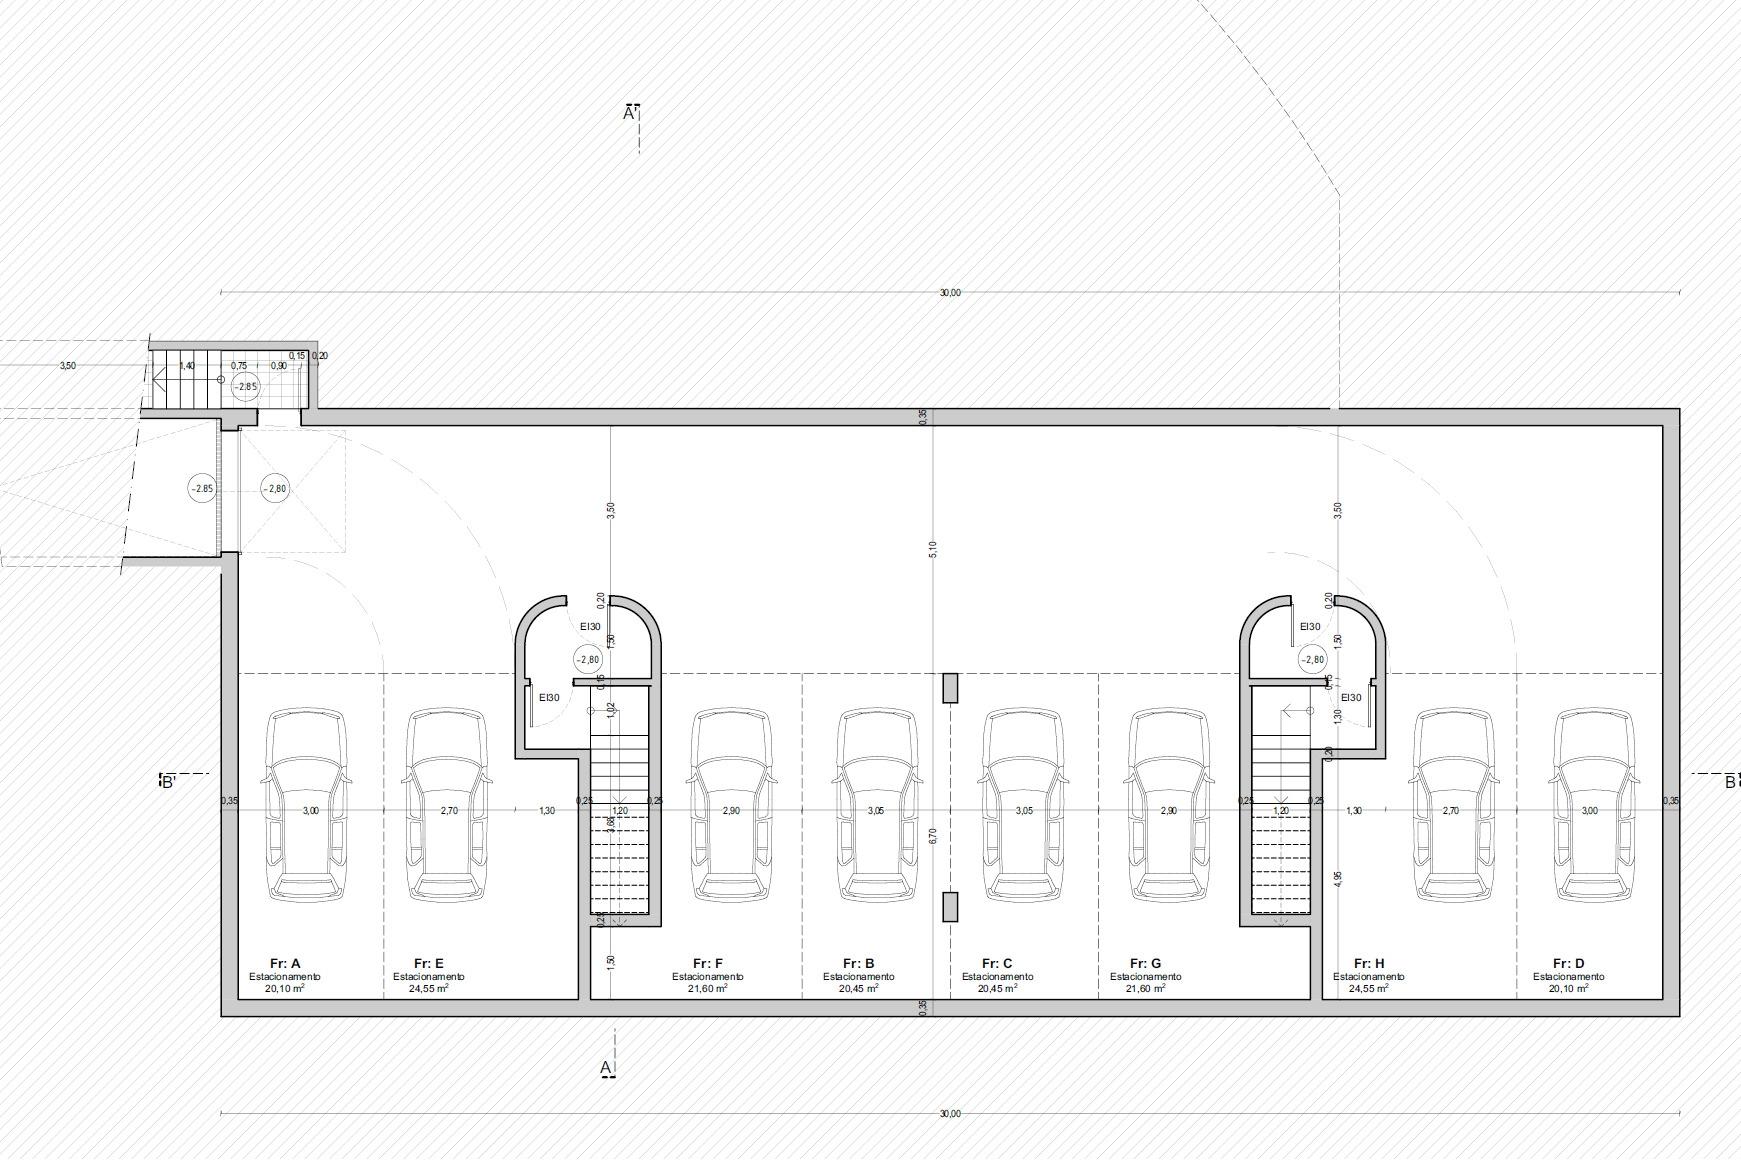Click the "Fr: F" parking label

(x=708, y=964)
